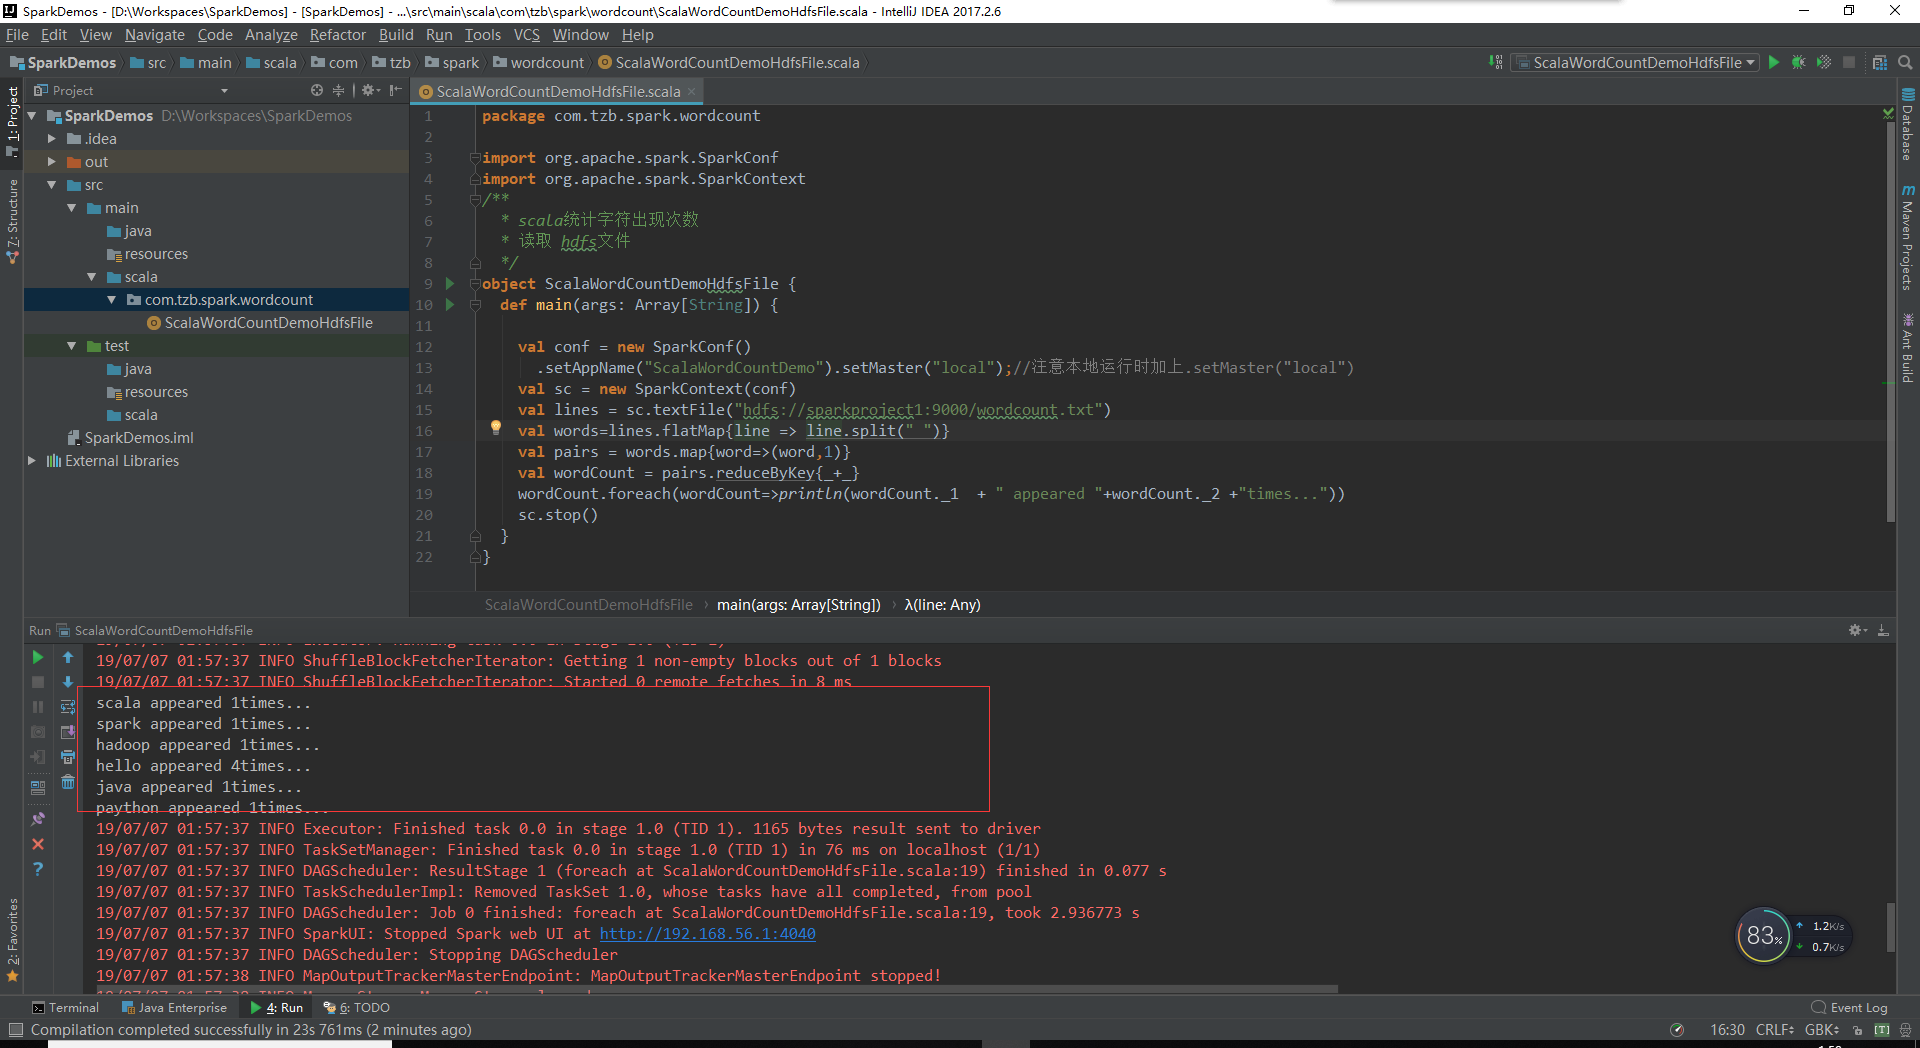Toggle soft-wrap in the console output
The width and height of the screenshot is (1920, 1048).
67,707
